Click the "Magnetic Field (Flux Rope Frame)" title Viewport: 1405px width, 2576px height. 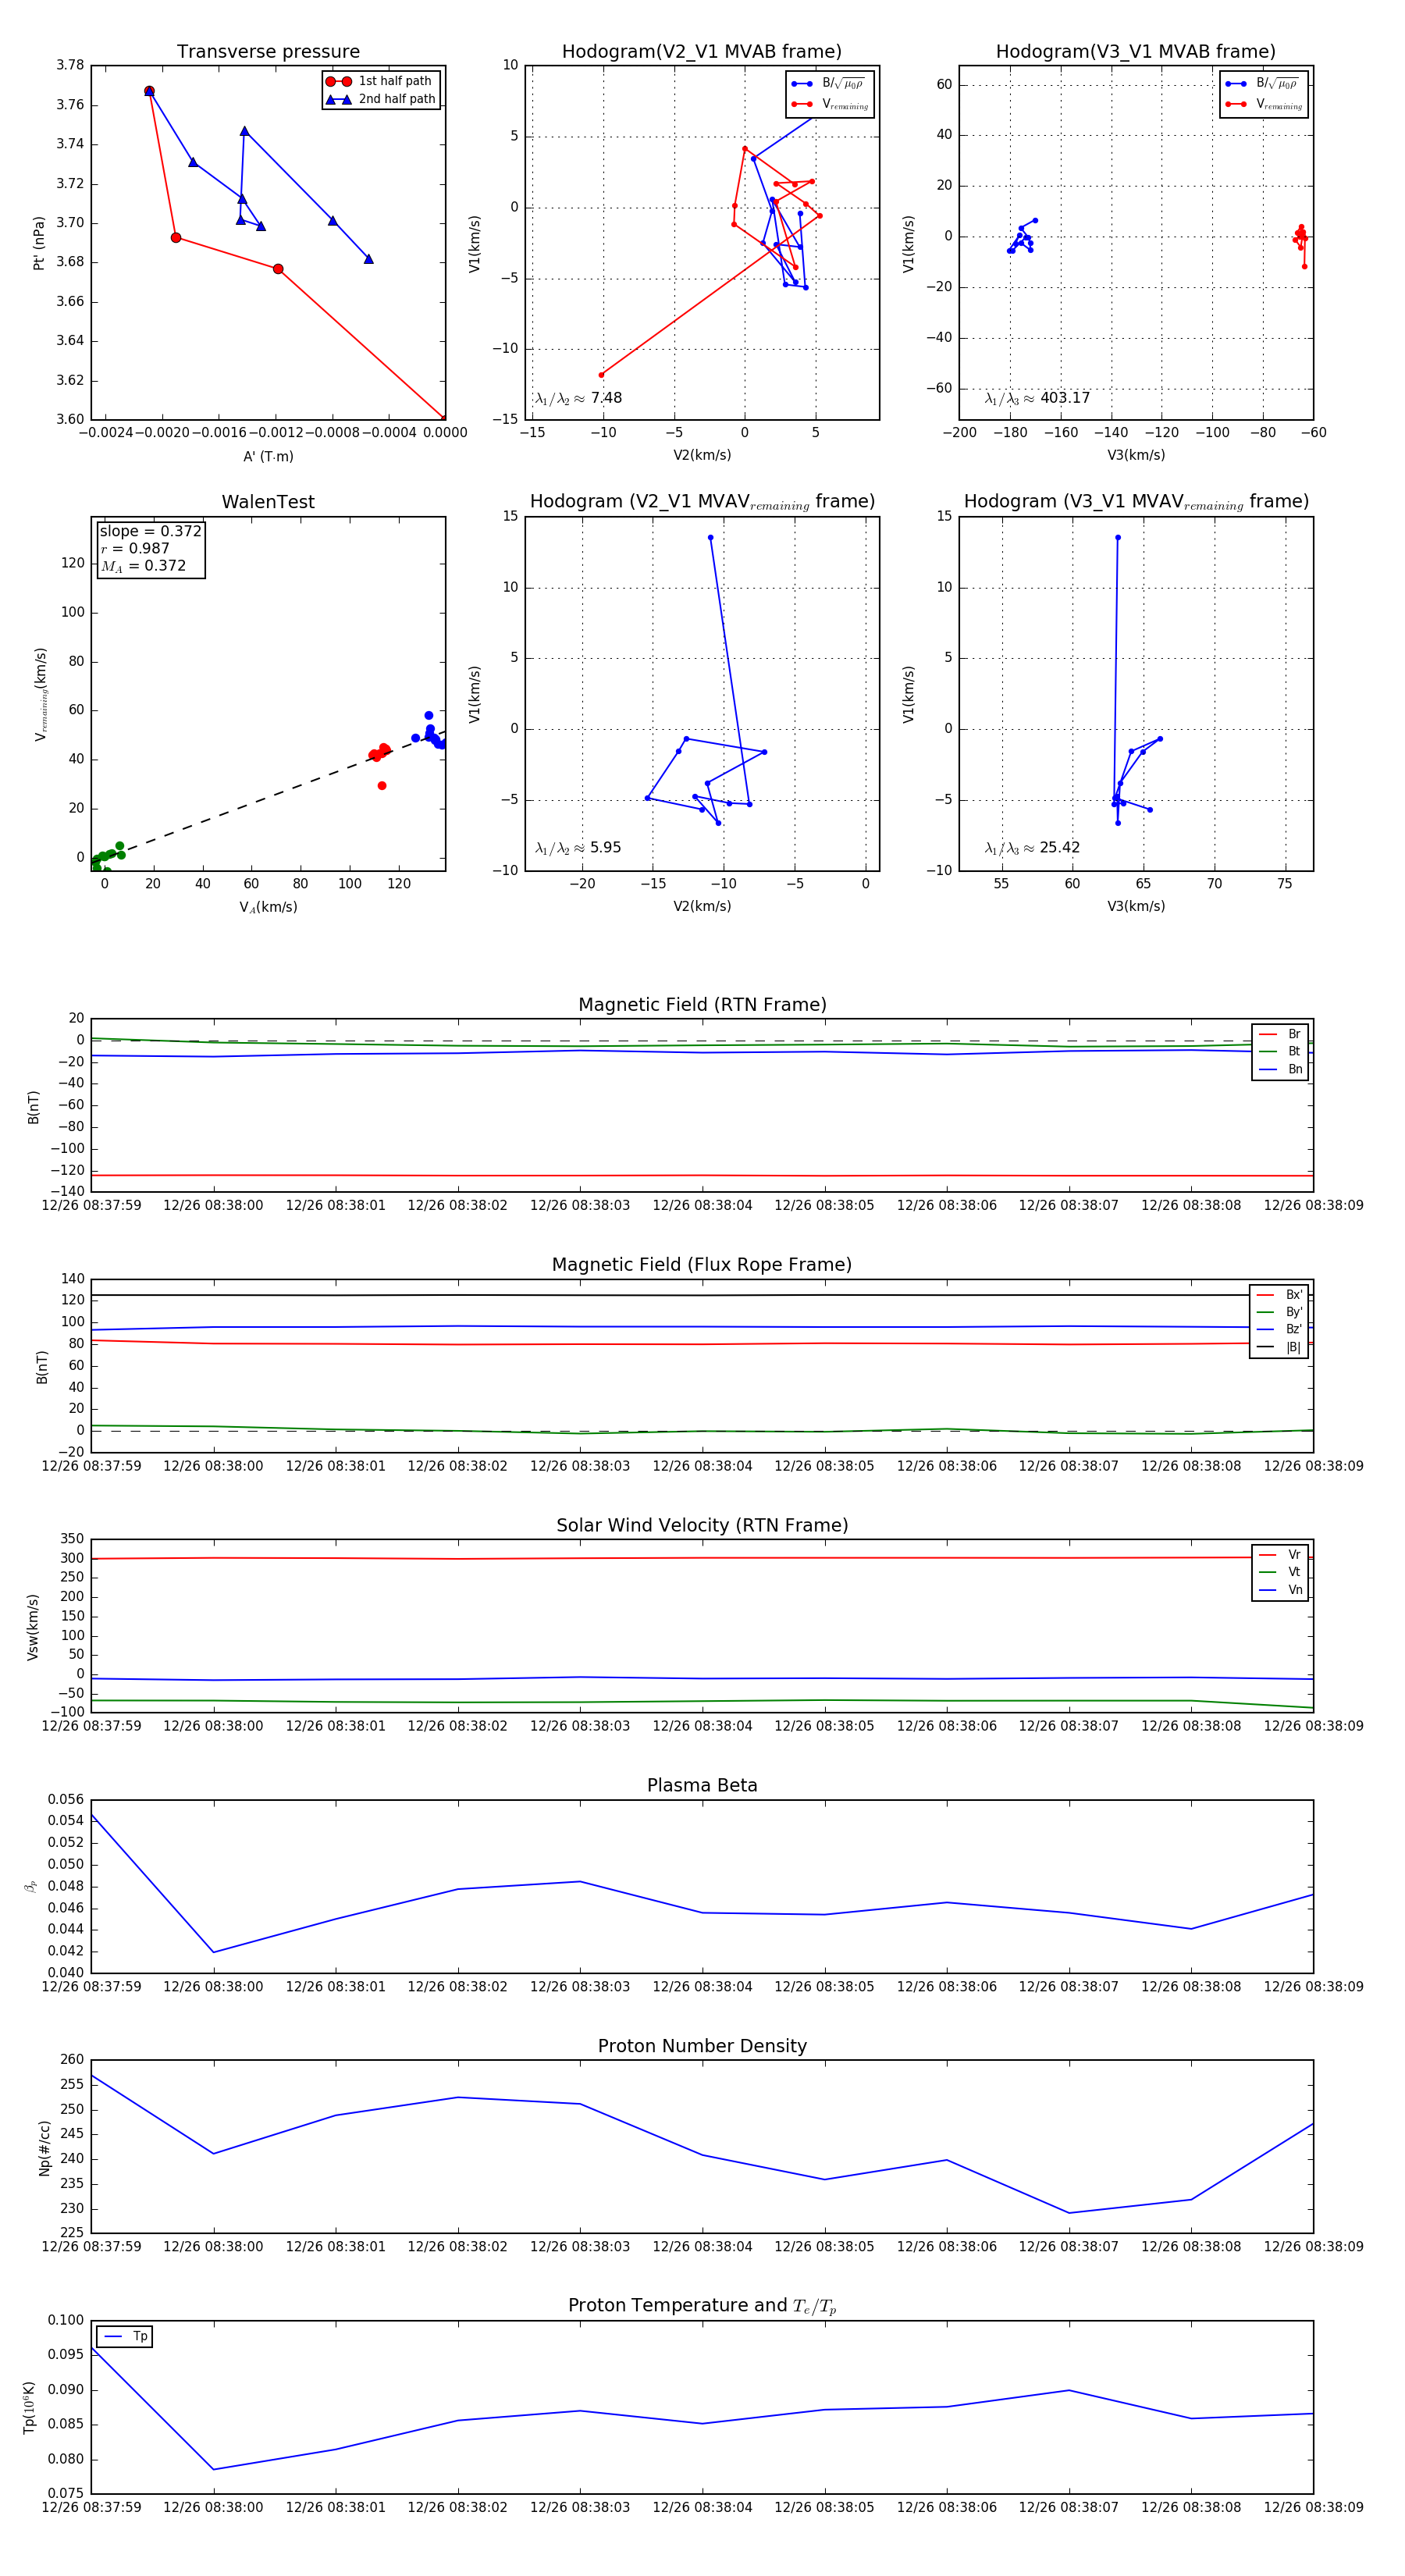(702, 1265)
